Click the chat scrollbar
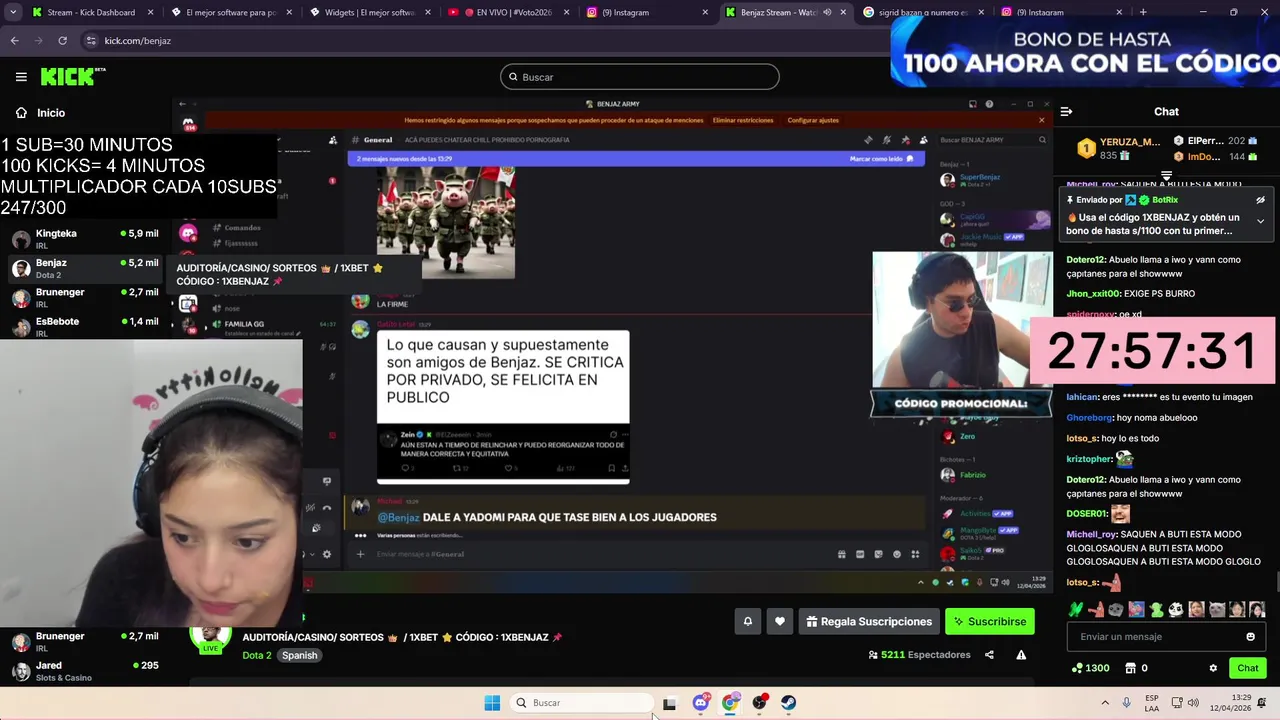The width and height of the screenshot is (1280, 720). (x=1276, y=583)
